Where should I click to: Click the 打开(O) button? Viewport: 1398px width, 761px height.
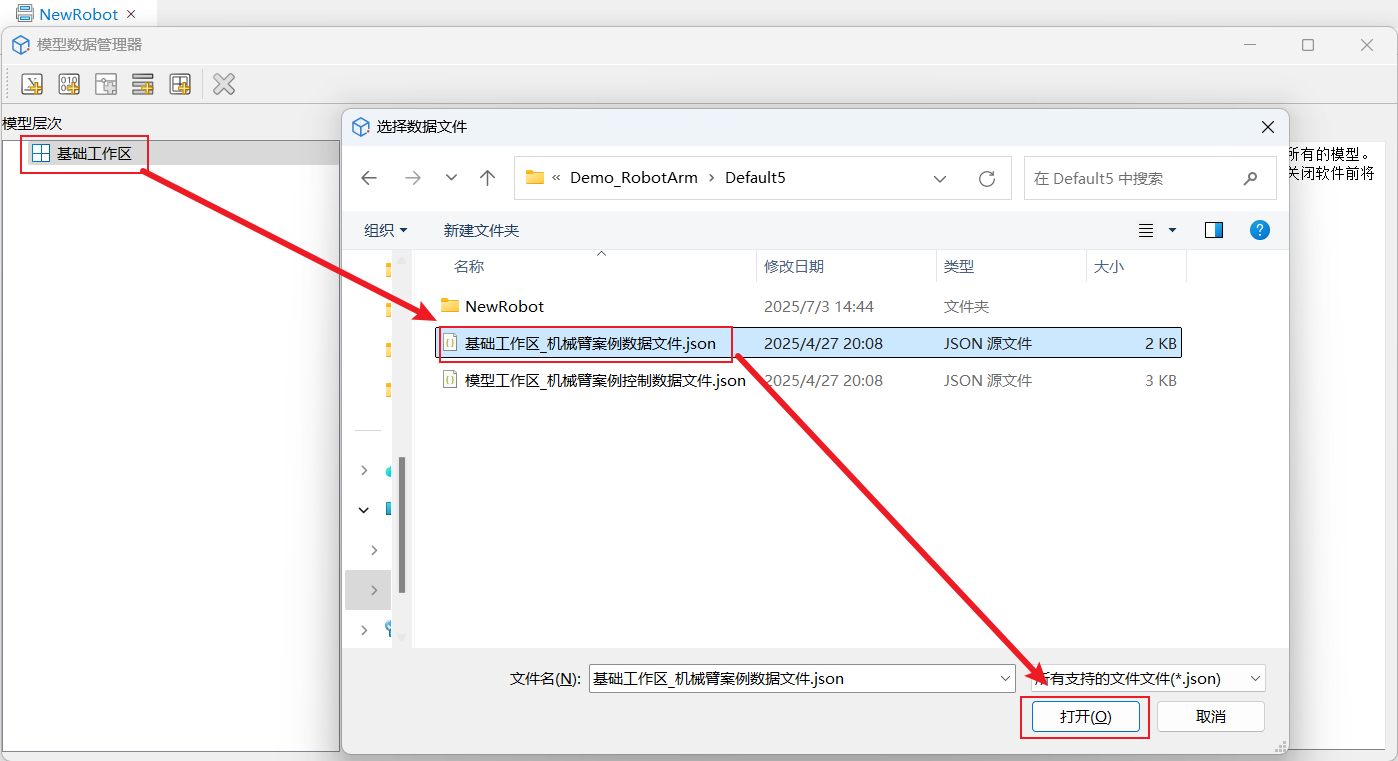(x=1085, y=717)
